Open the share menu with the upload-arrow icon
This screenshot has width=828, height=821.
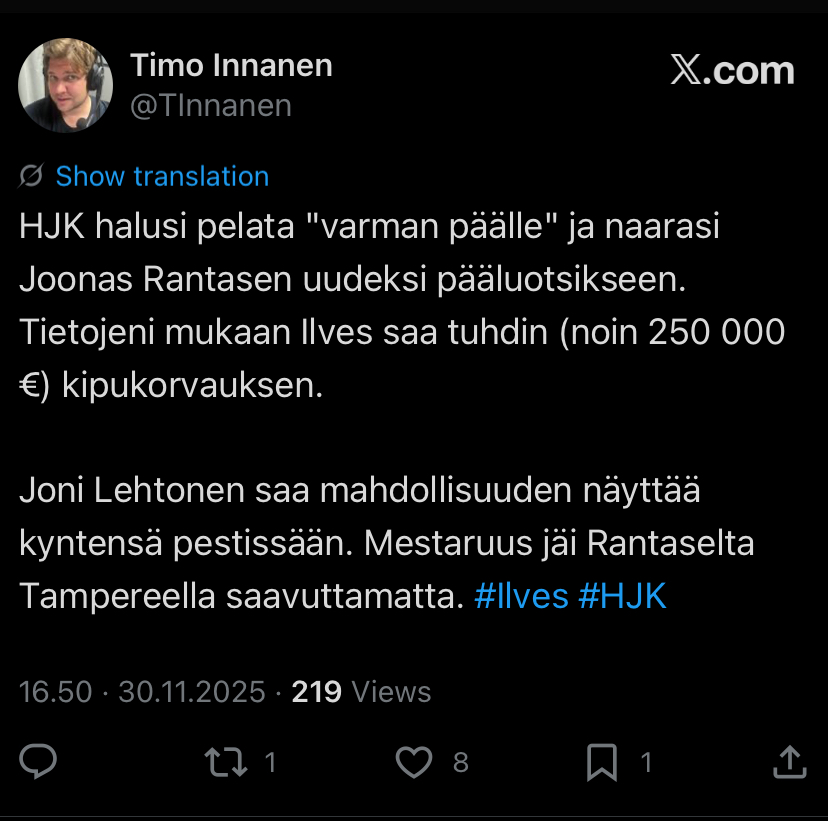790,763
